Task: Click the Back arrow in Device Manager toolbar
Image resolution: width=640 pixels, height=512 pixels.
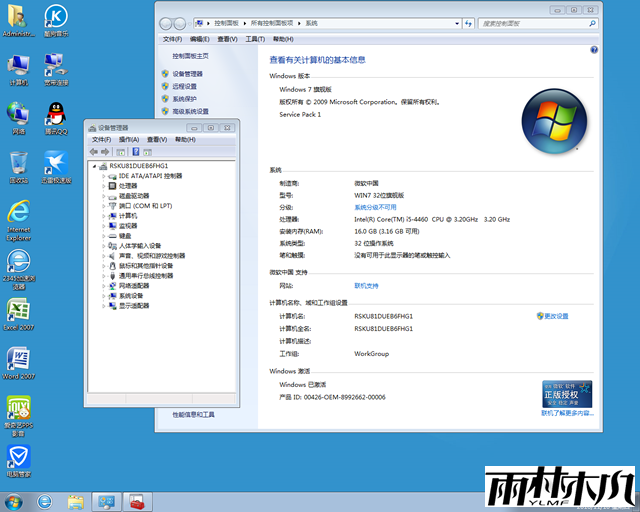Action: click(94, 152)
